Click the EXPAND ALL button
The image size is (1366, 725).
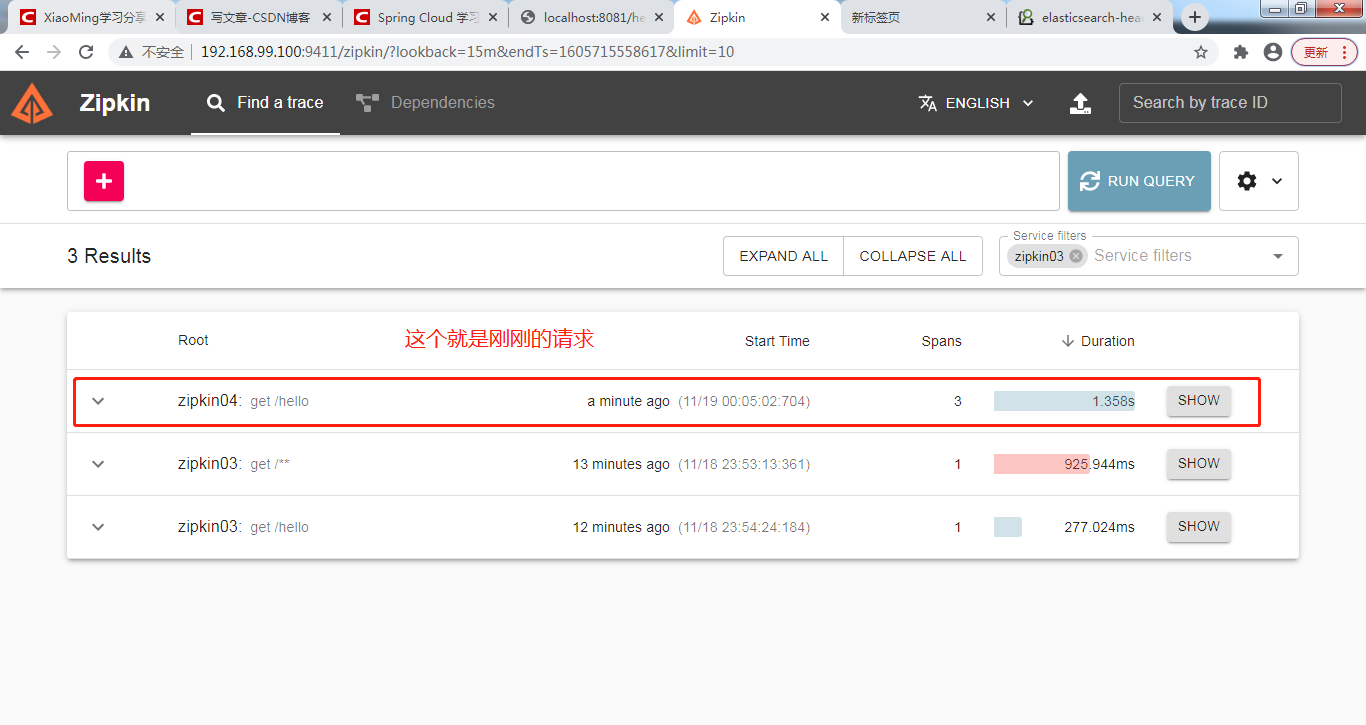[784, 256]
